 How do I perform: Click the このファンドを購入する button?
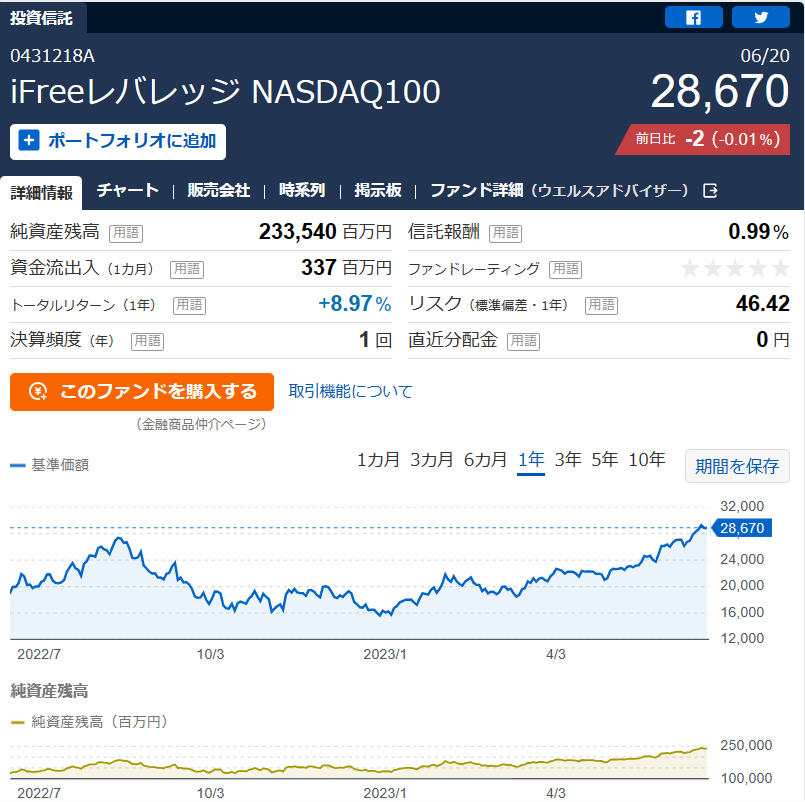pos(142,392)
